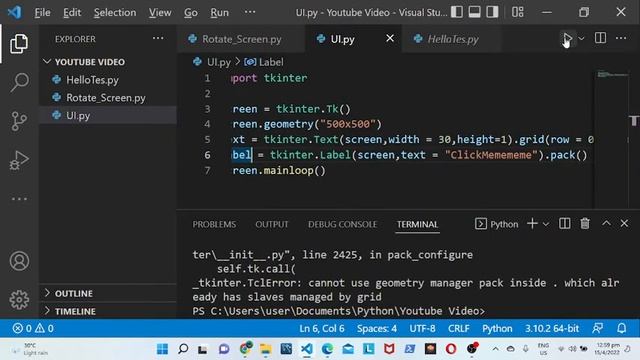Show additional views ellipsis in activity bar
The height and width of the screenshot is (360, 640).
pyautogui.click(x=19, y=199)
